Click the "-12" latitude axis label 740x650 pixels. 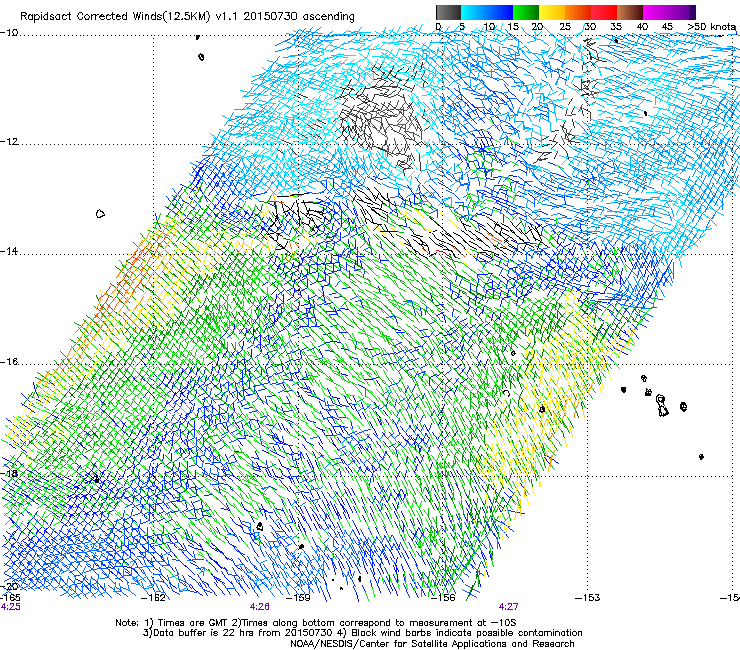point(9,142)
